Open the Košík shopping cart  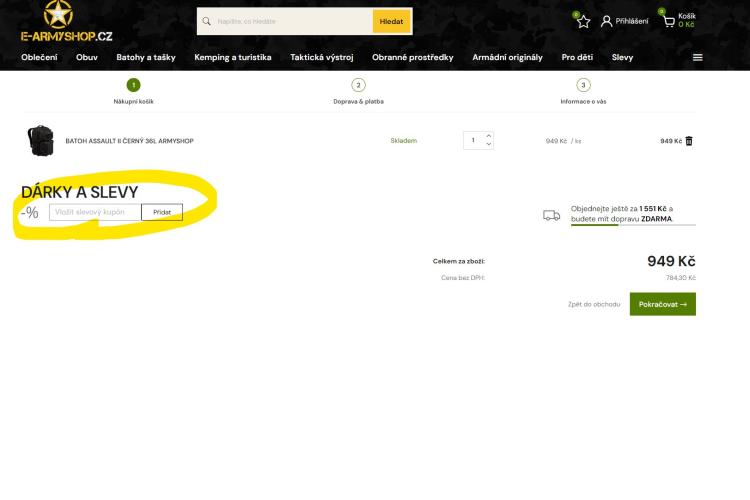click(679, 20)
